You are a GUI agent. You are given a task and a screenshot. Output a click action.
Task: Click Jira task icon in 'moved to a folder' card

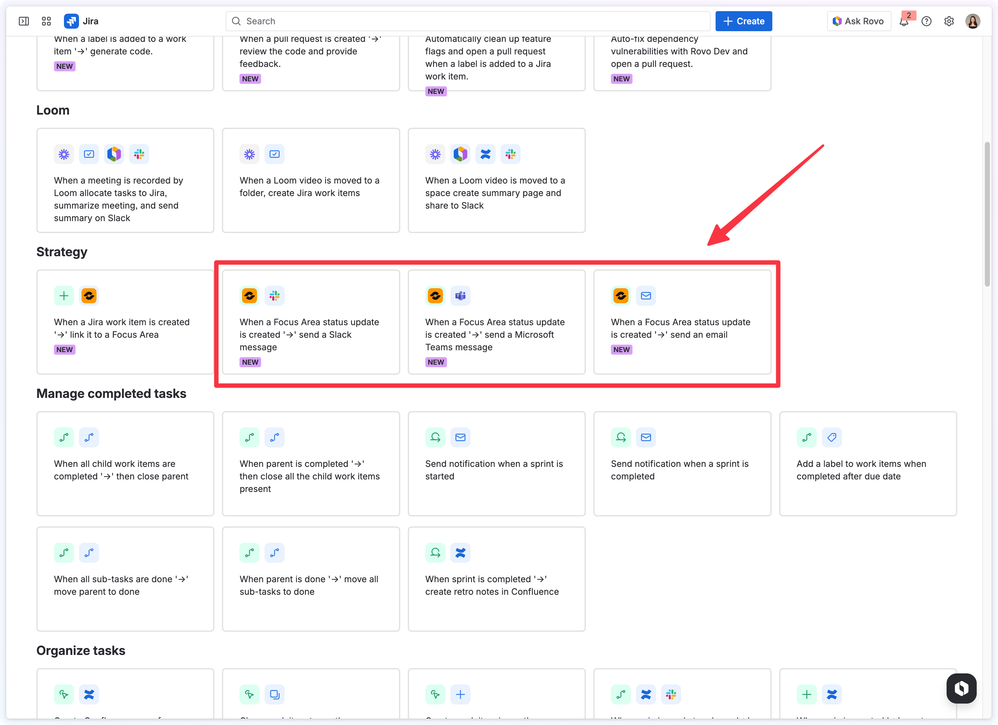(x=274, y=154)
